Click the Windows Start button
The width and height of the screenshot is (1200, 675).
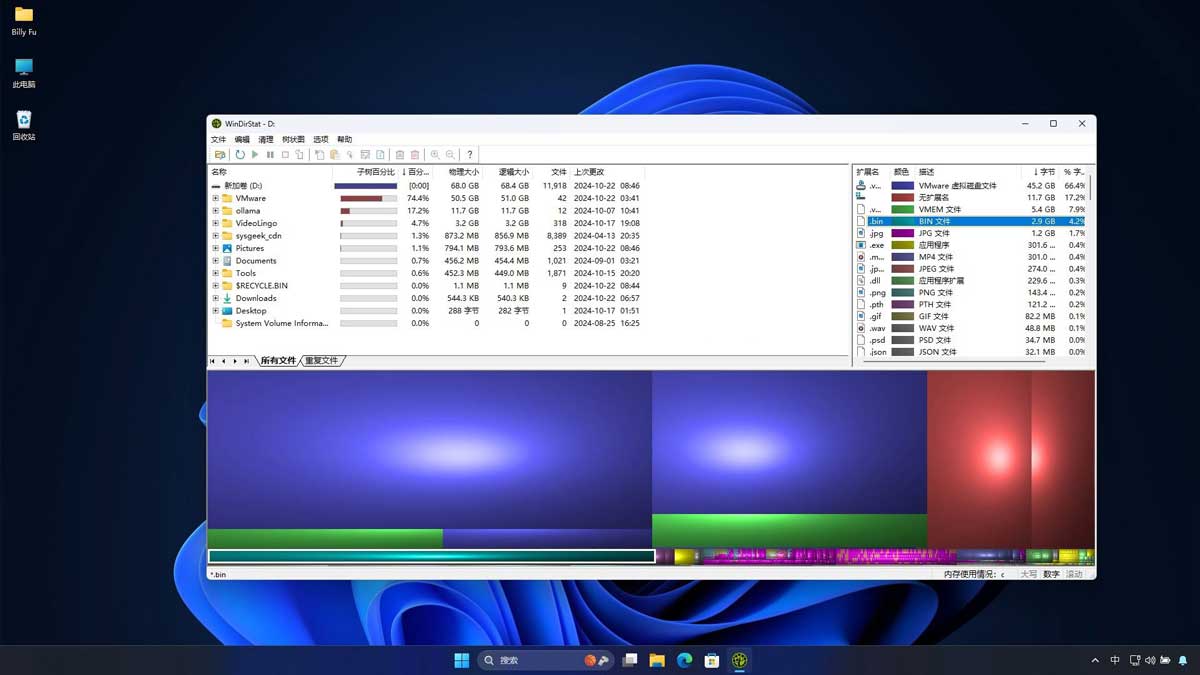click(462, 660)
